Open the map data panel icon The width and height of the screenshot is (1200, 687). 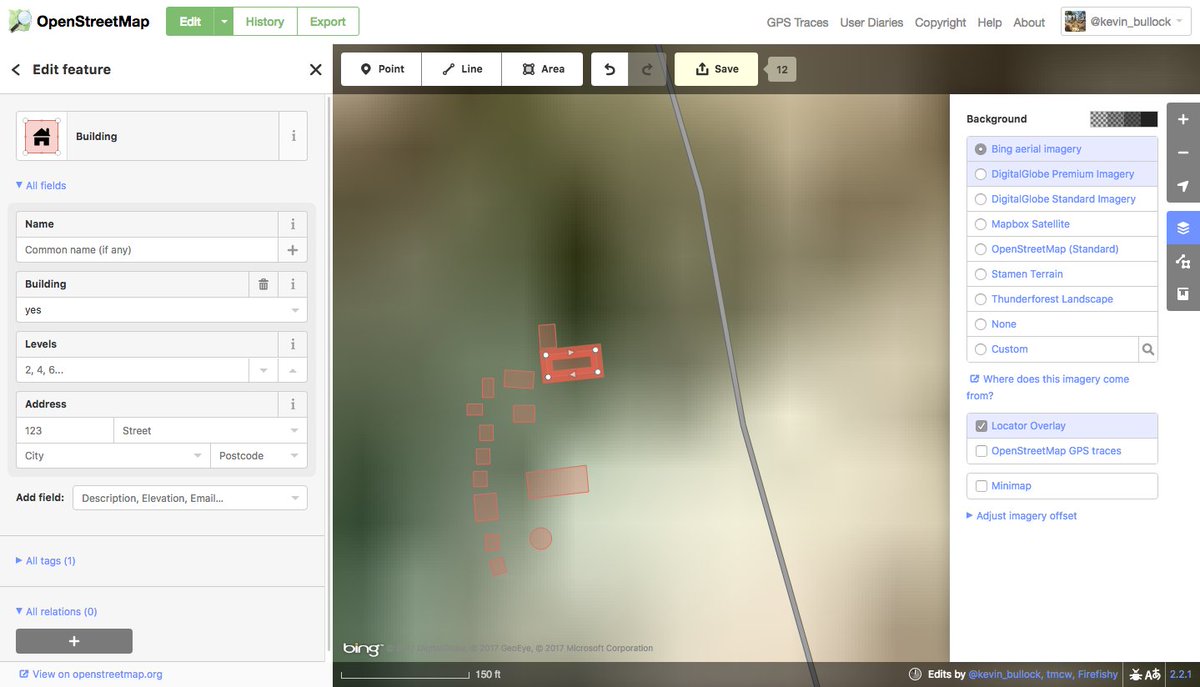1183,262
